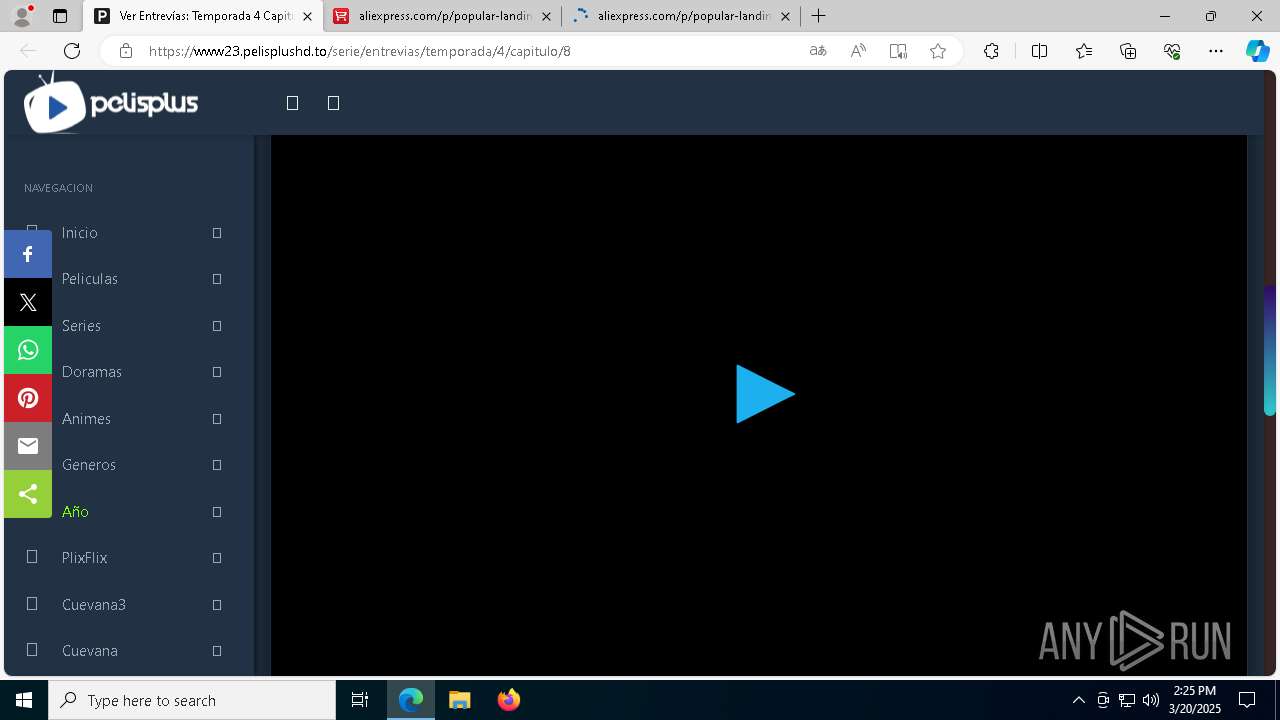
Task: Click the page vertical scrollbar
Action: (x=1270, y=350)
